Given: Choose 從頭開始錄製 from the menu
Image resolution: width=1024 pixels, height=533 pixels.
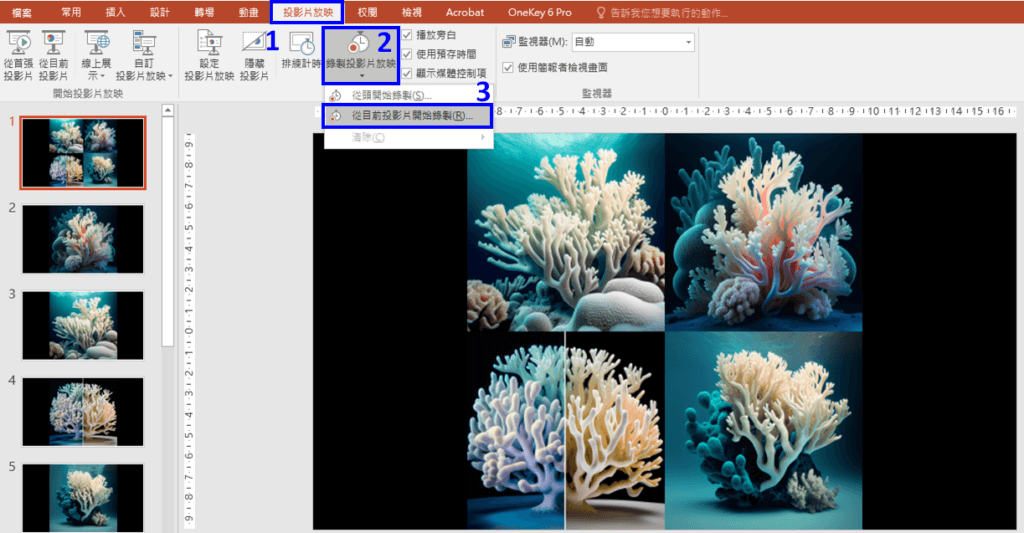Looking at the screenshot, I should [x=391, y=96].
